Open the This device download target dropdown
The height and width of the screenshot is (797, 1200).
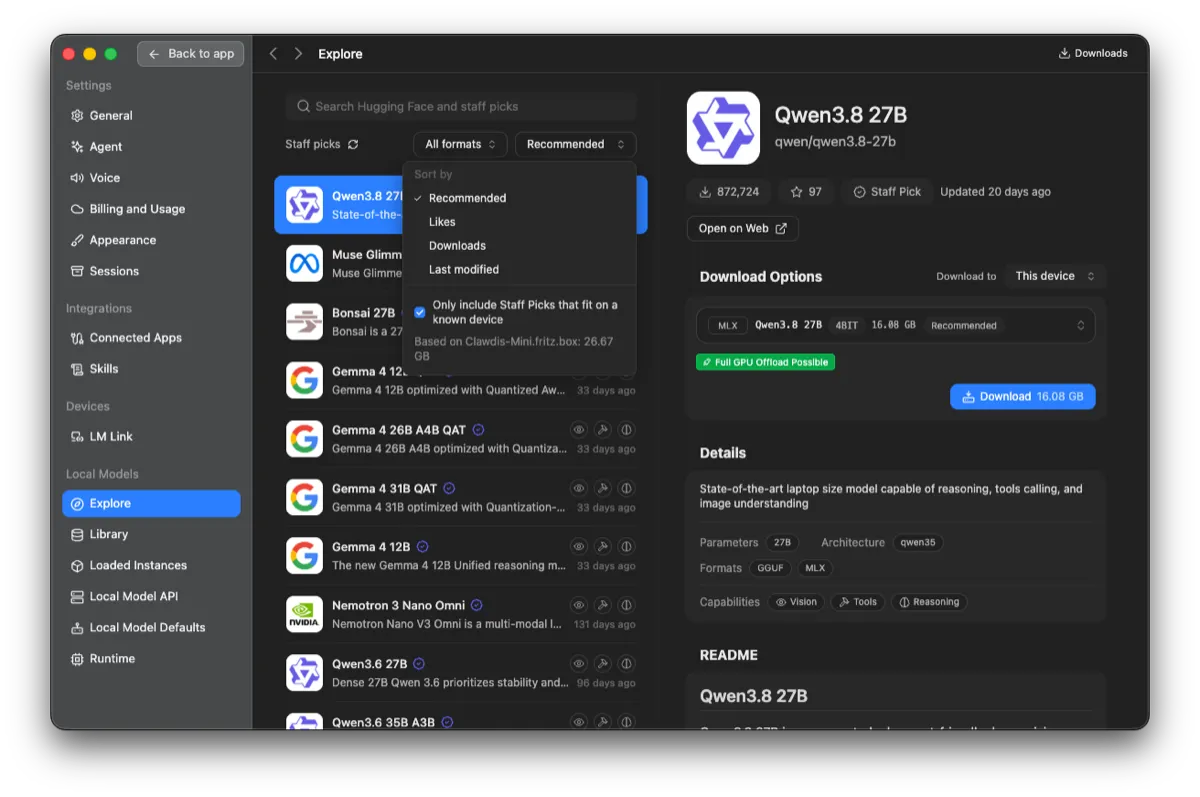click(x=1055, y=276)
